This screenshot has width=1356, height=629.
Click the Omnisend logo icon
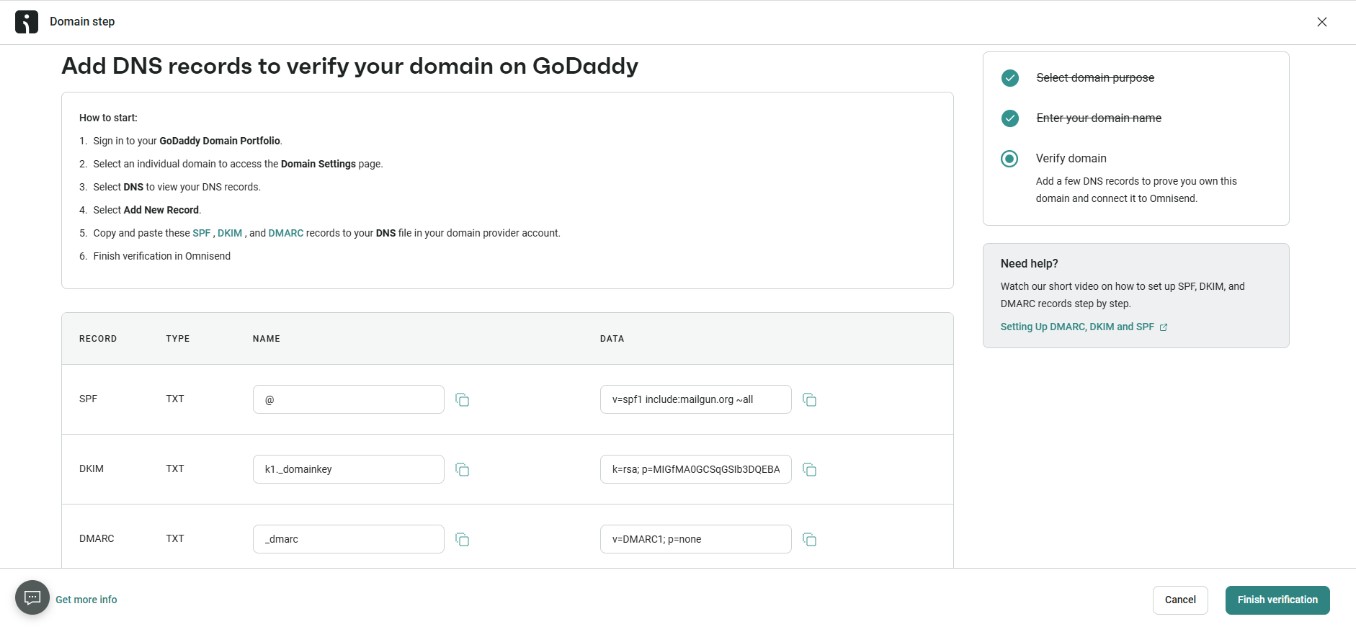click(26, 22)
